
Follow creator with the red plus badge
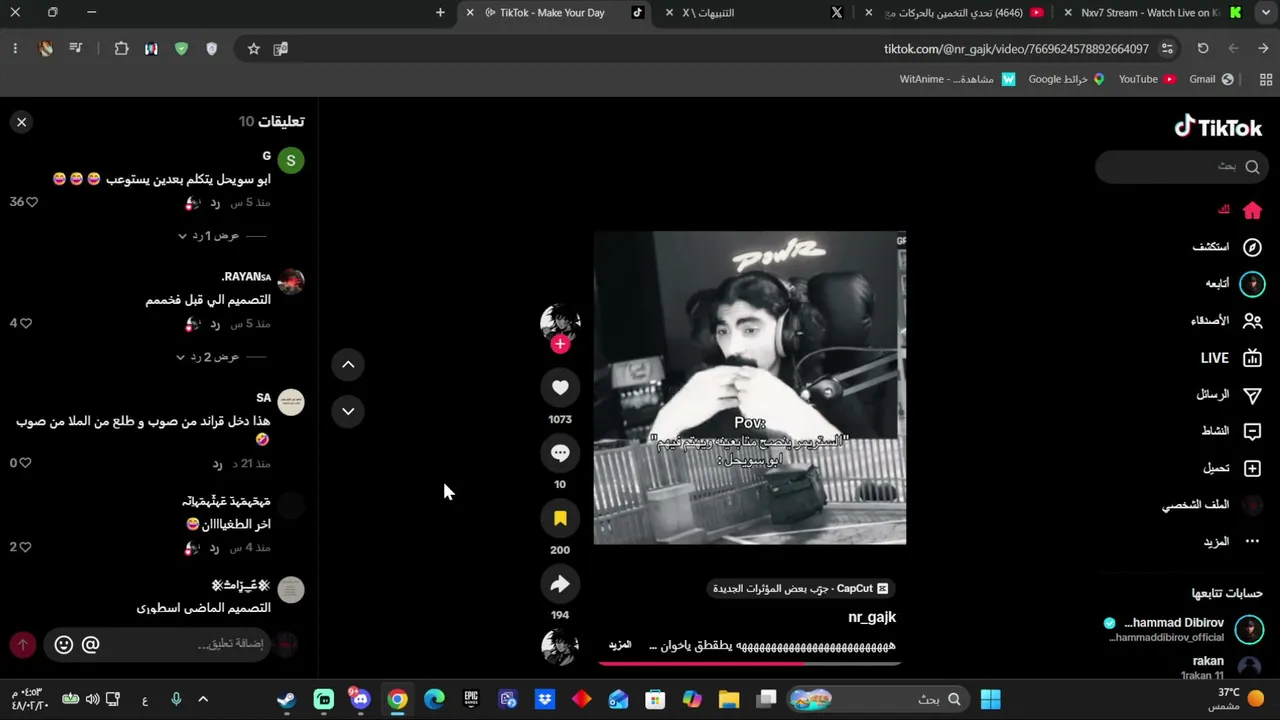(560, 344)
